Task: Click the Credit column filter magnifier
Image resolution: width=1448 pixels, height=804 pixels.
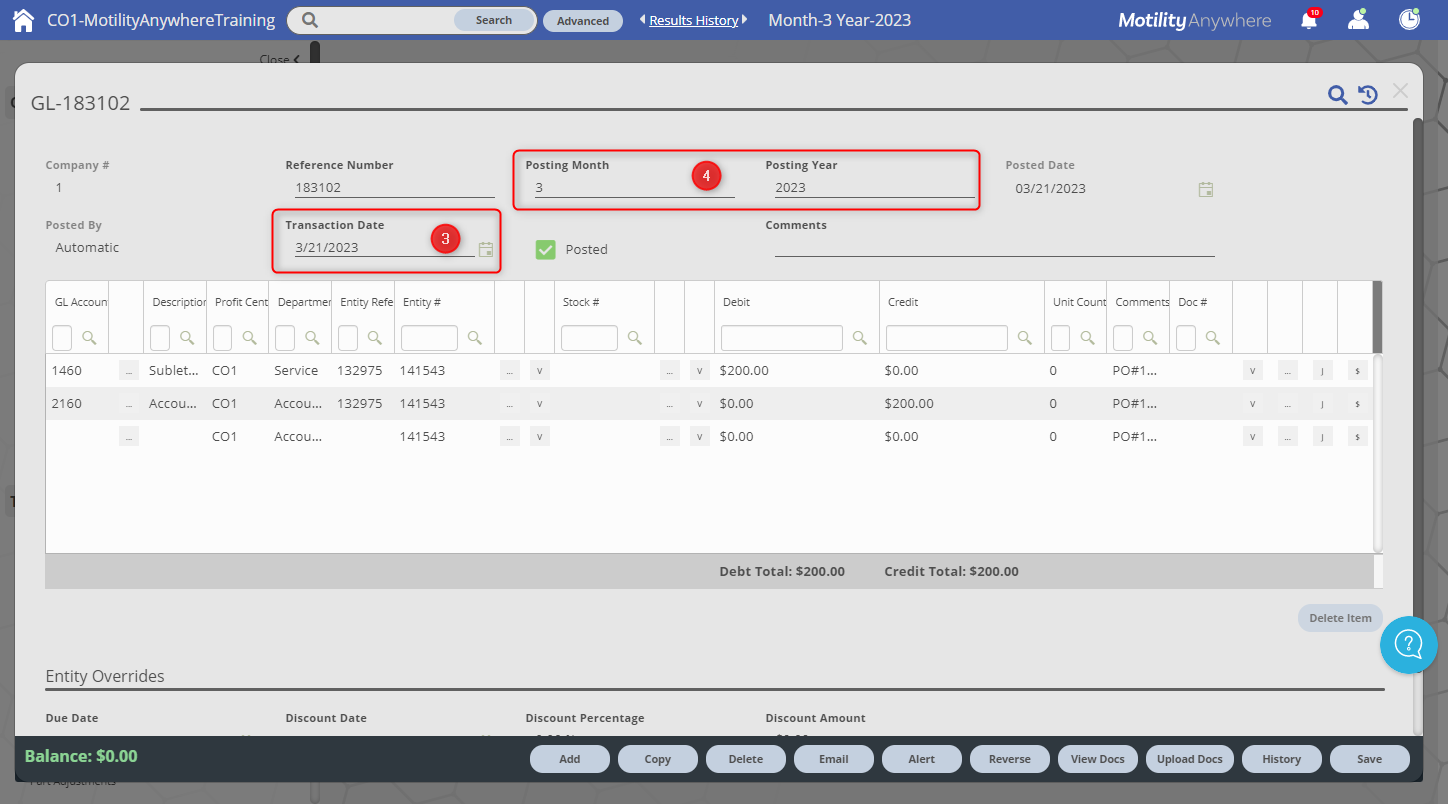Action: (x=1025, y=338)
